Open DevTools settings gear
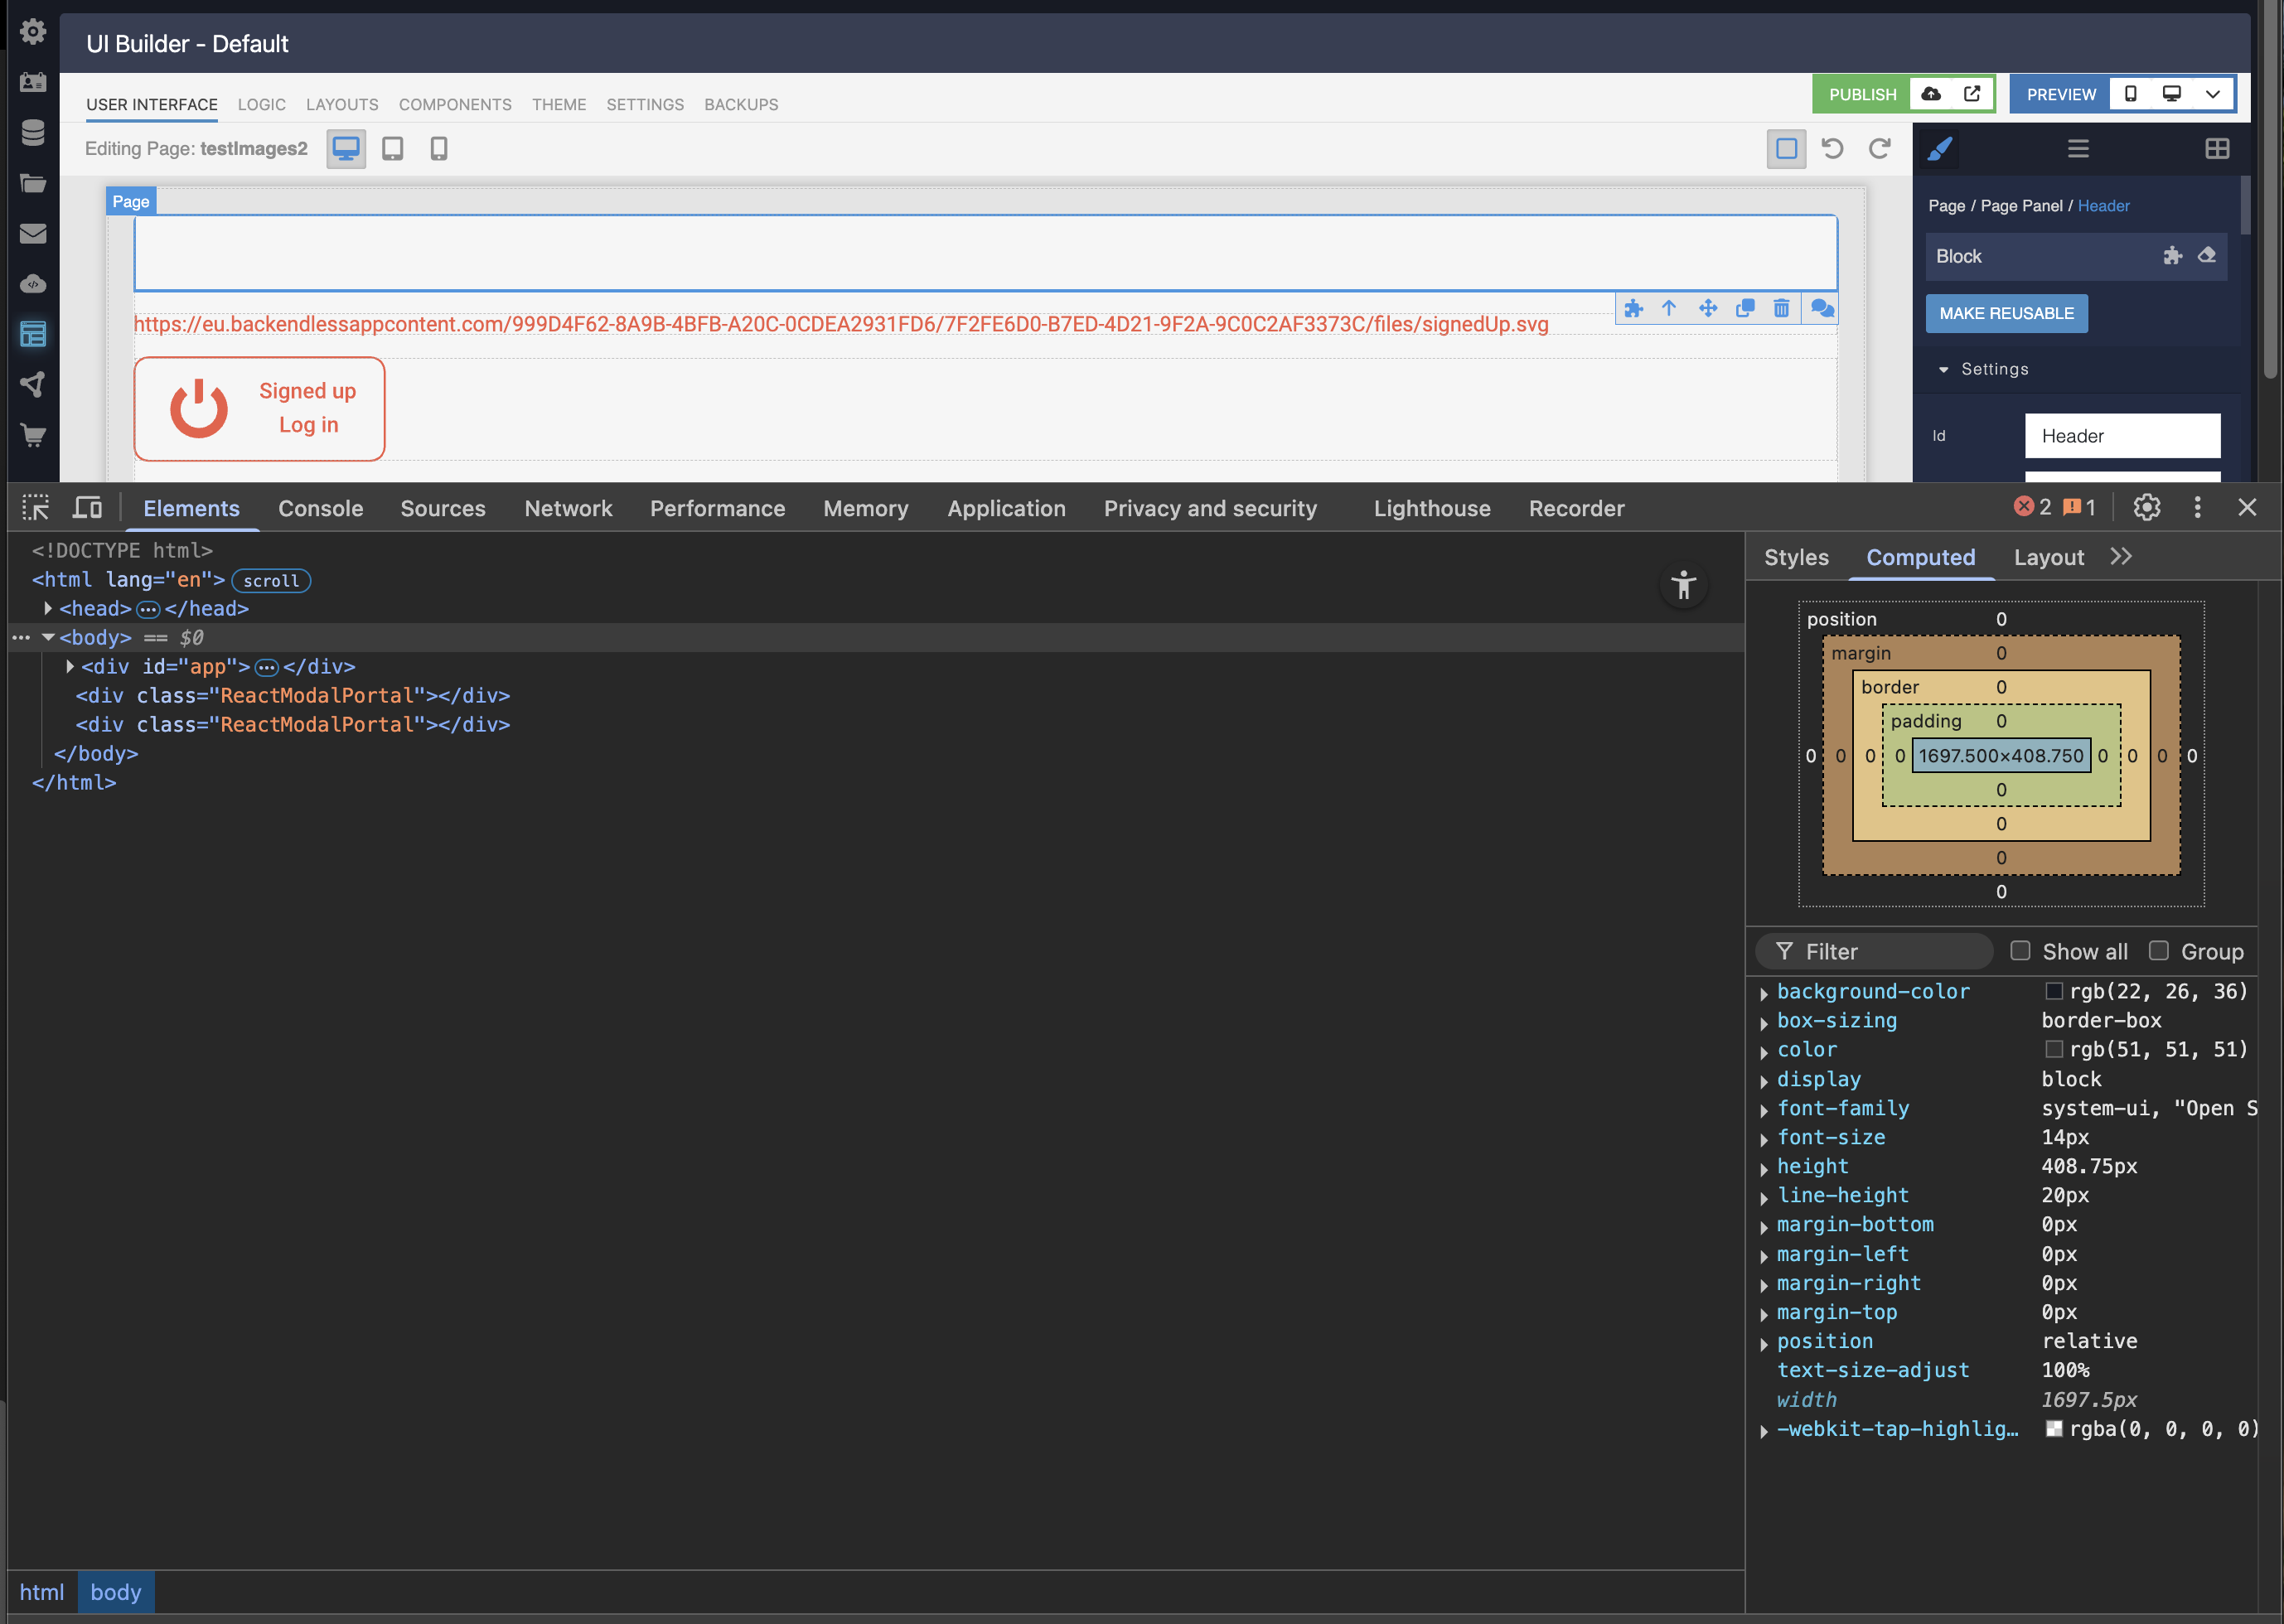 pyautogui.click(x=2146, y=508)
